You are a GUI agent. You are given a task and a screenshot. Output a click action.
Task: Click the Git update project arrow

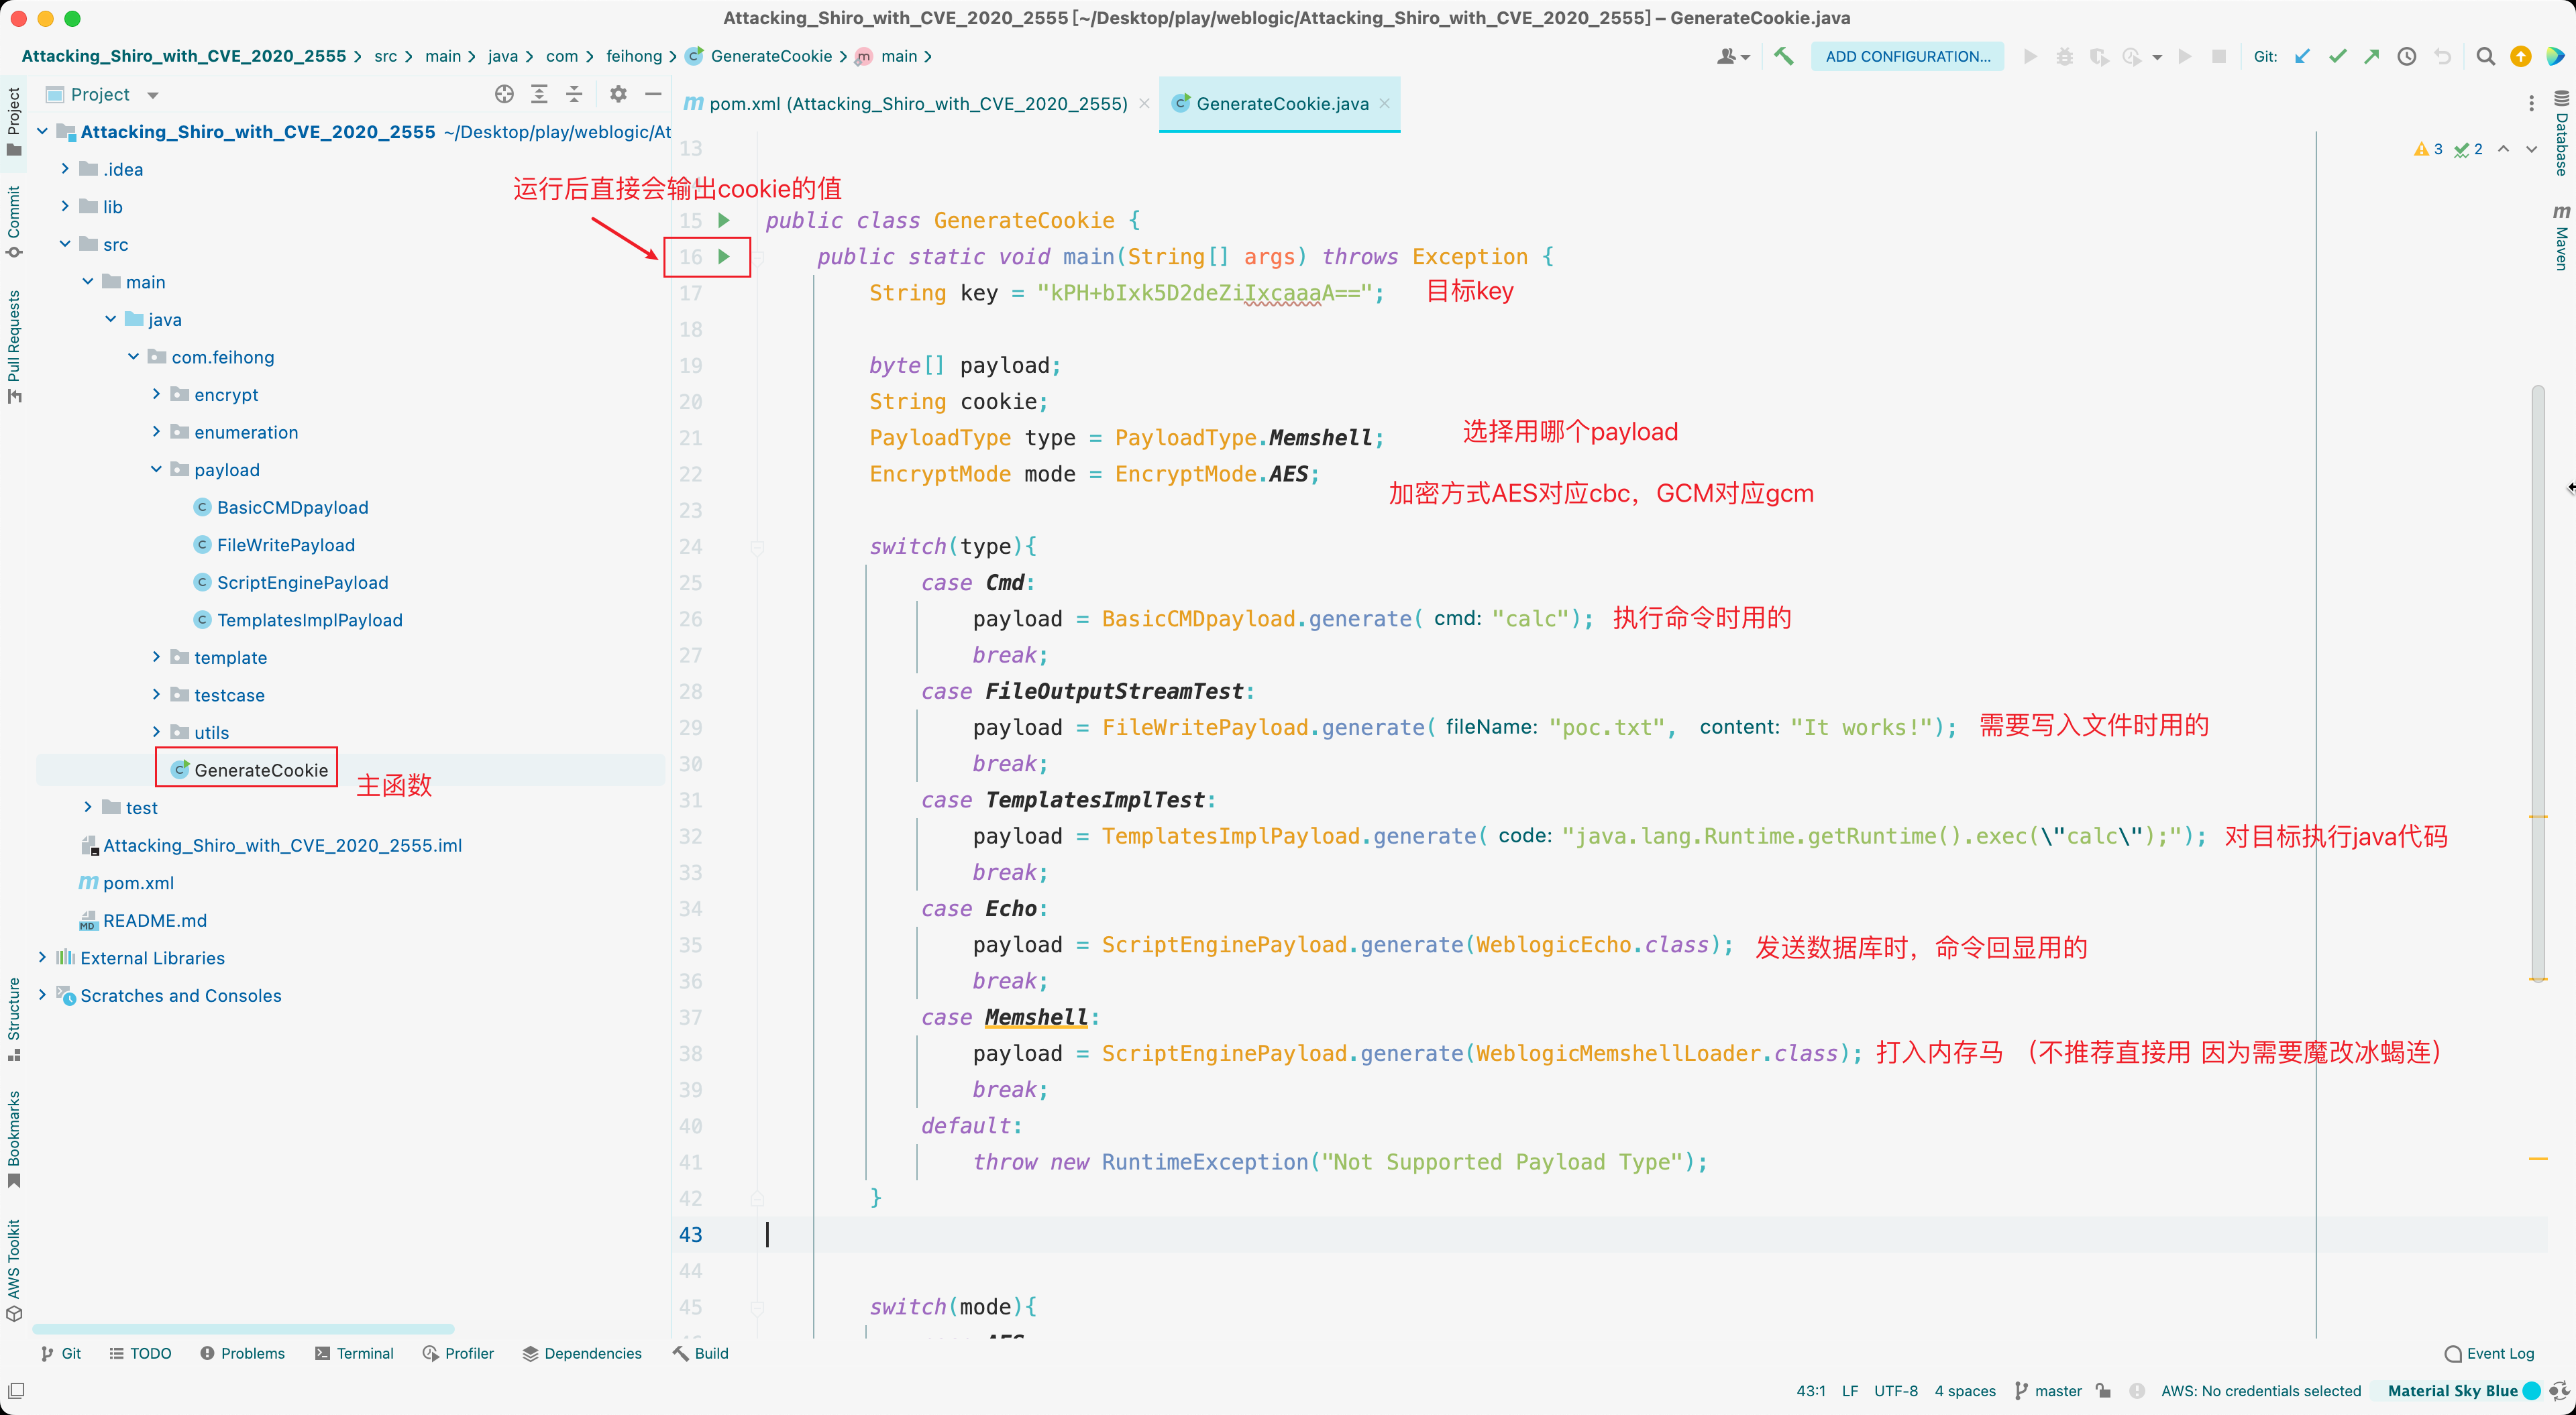coord(2303,56)
